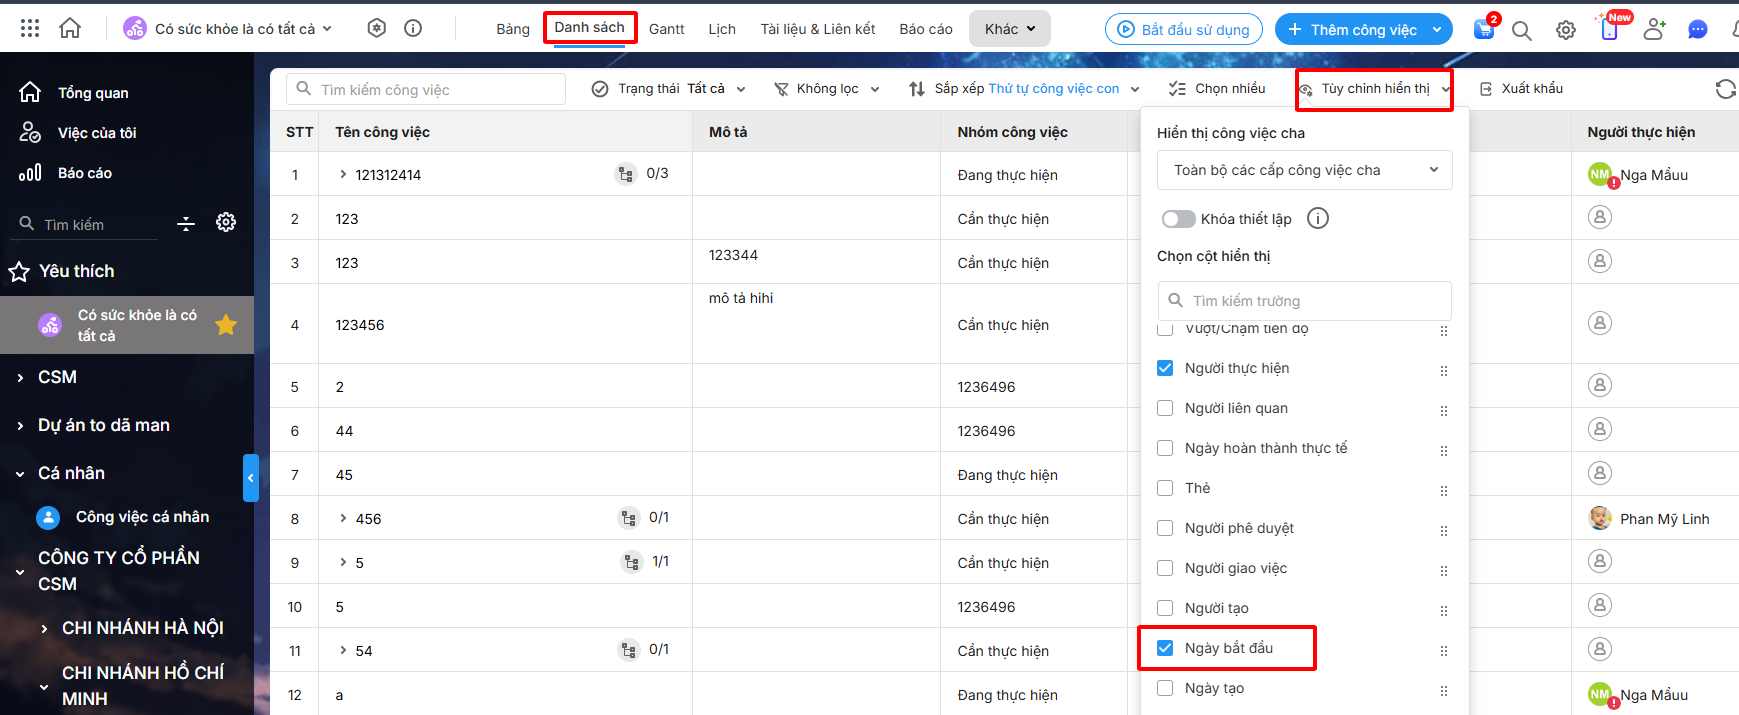Check Ngày hoàn thành thực tế column
1739x715 pixels.
1165,448
